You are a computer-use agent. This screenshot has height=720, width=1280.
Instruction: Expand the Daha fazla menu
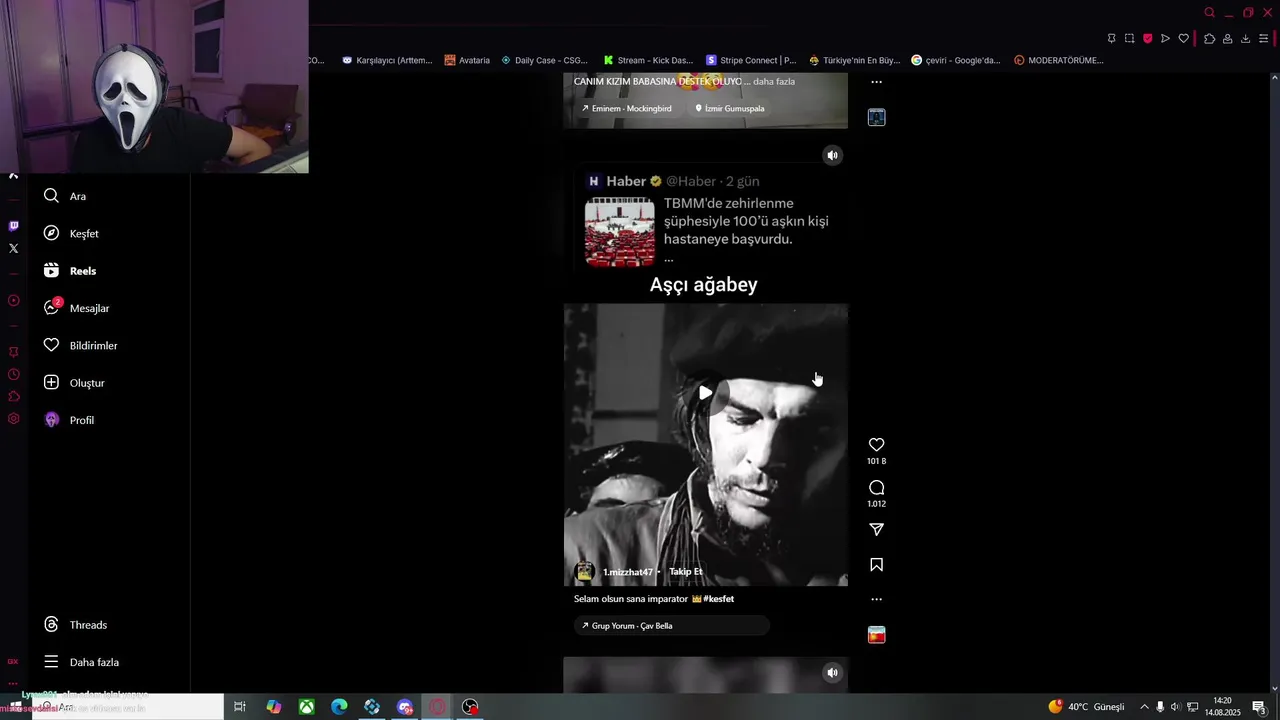coord(81,662)
